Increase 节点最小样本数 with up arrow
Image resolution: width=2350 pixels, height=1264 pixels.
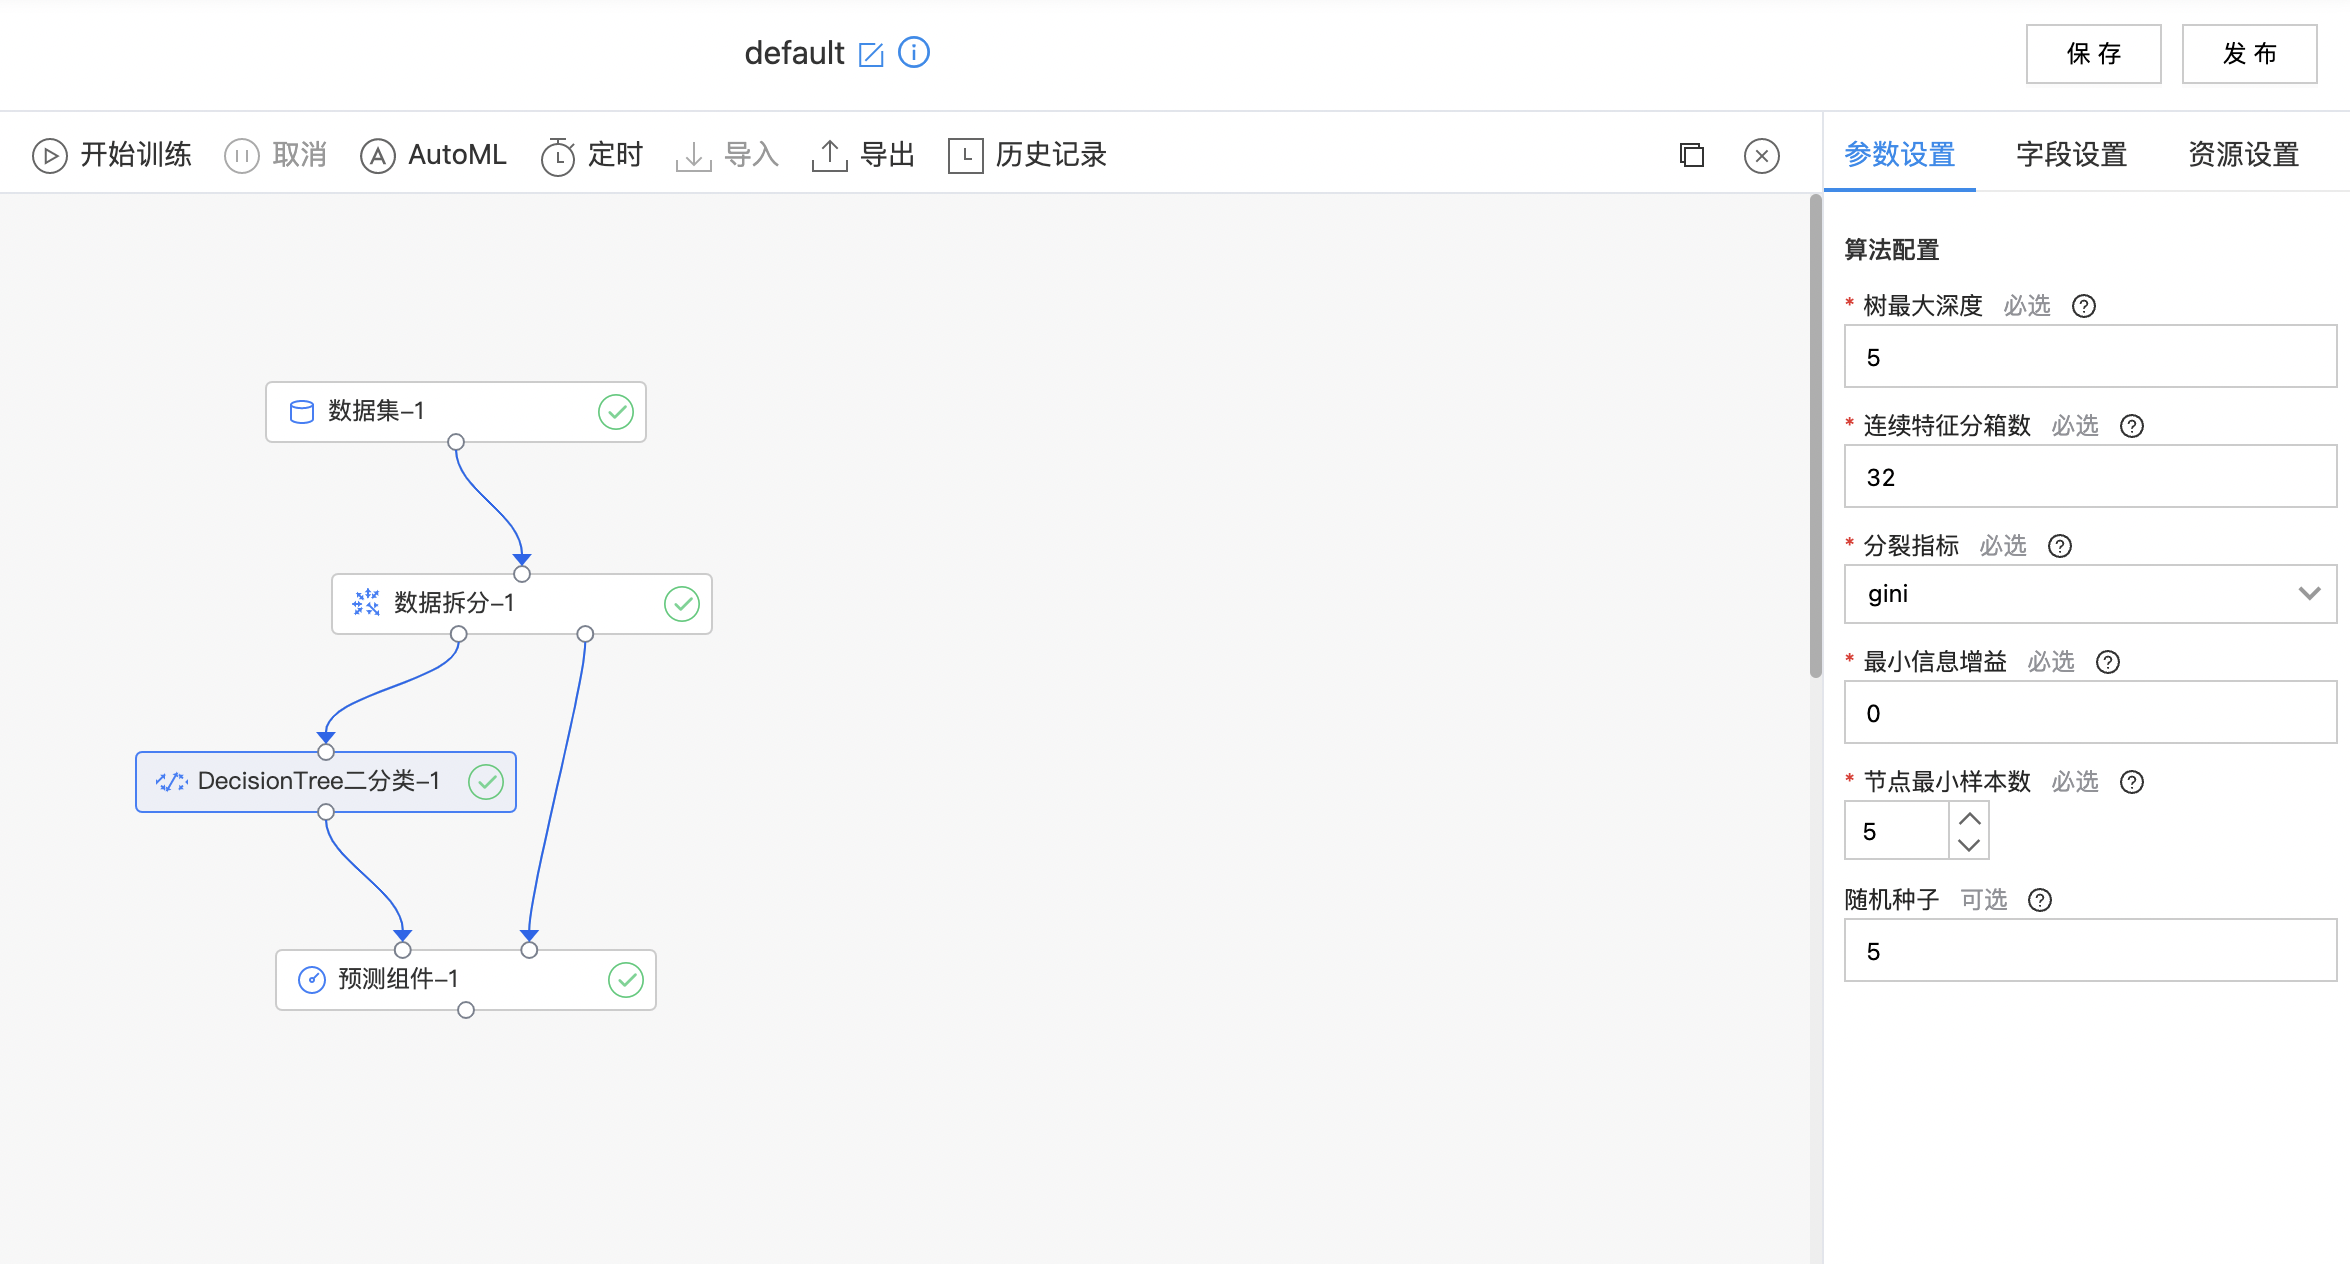[x=1969, y=818]
